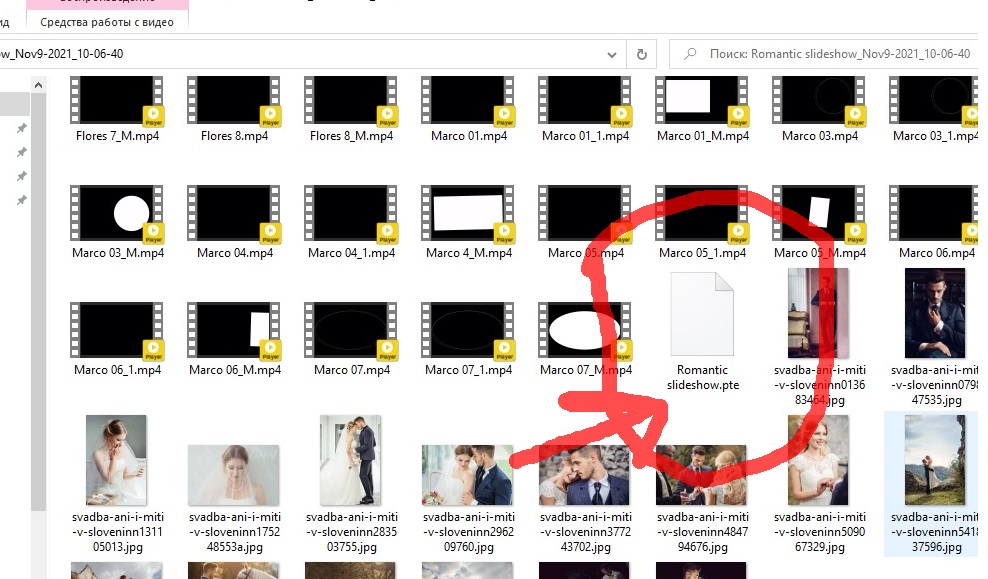Viewport: 988px width, 579px height.
Task: Select the Marco 01.mp4 video icon
Action: click(468, 101)
